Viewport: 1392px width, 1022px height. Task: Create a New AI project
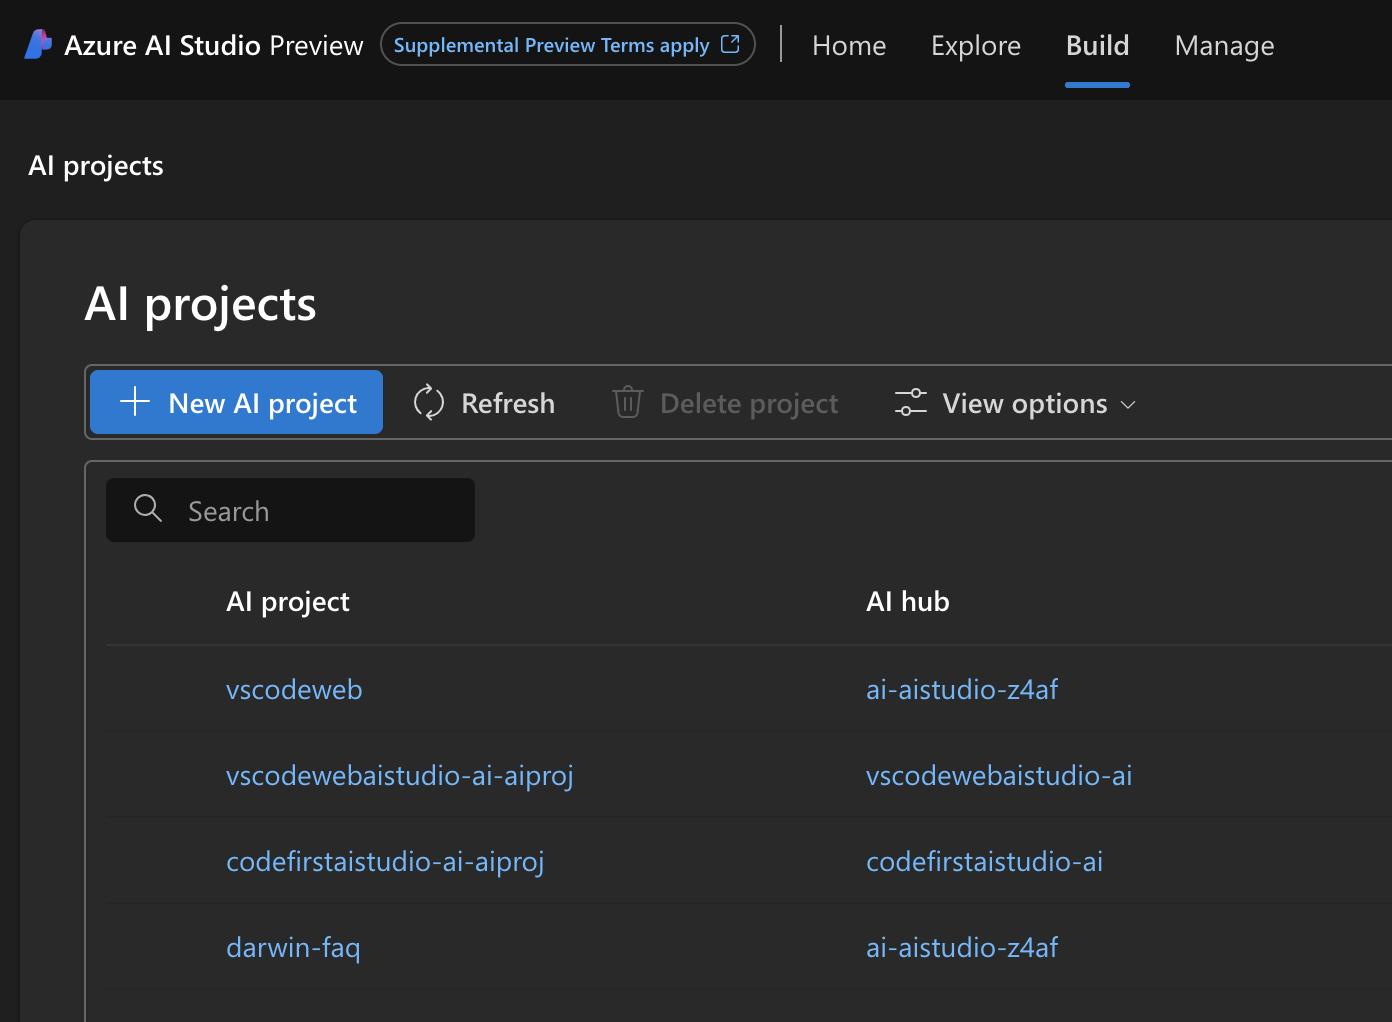236,402
